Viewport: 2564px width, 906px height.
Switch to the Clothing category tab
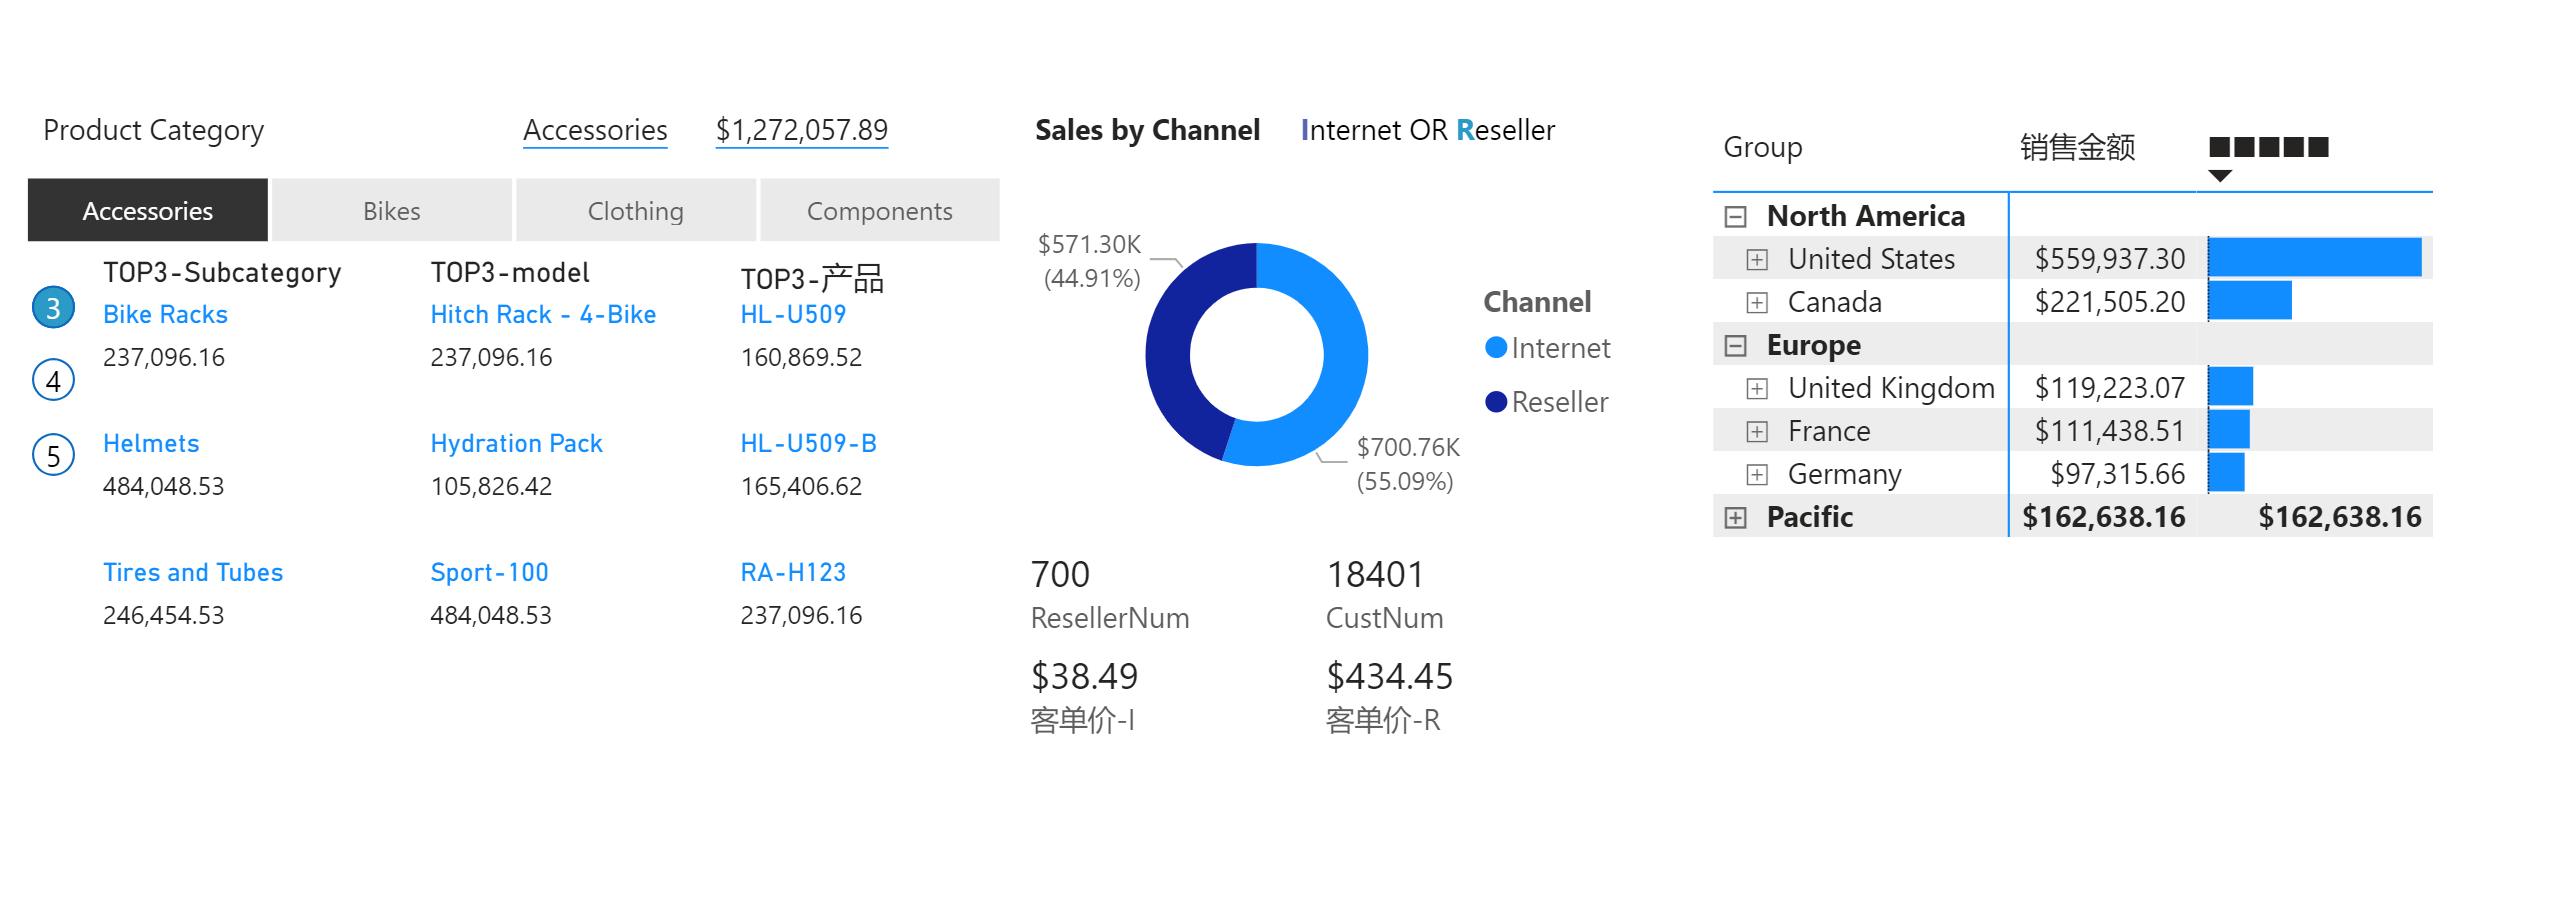pyautogui.click(x=635, y=211)
